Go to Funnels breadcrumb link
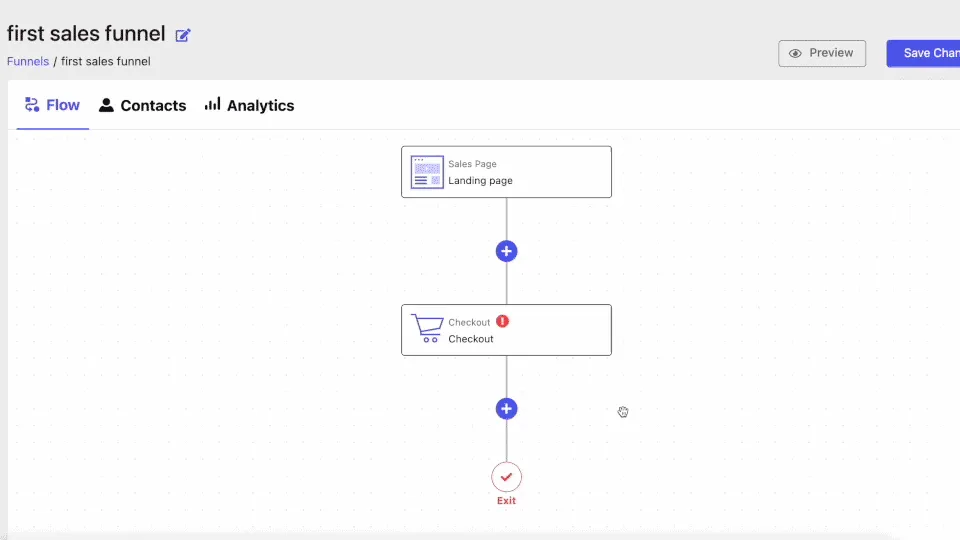Viewport: 960px width, 540px height. tap(28, 61)
